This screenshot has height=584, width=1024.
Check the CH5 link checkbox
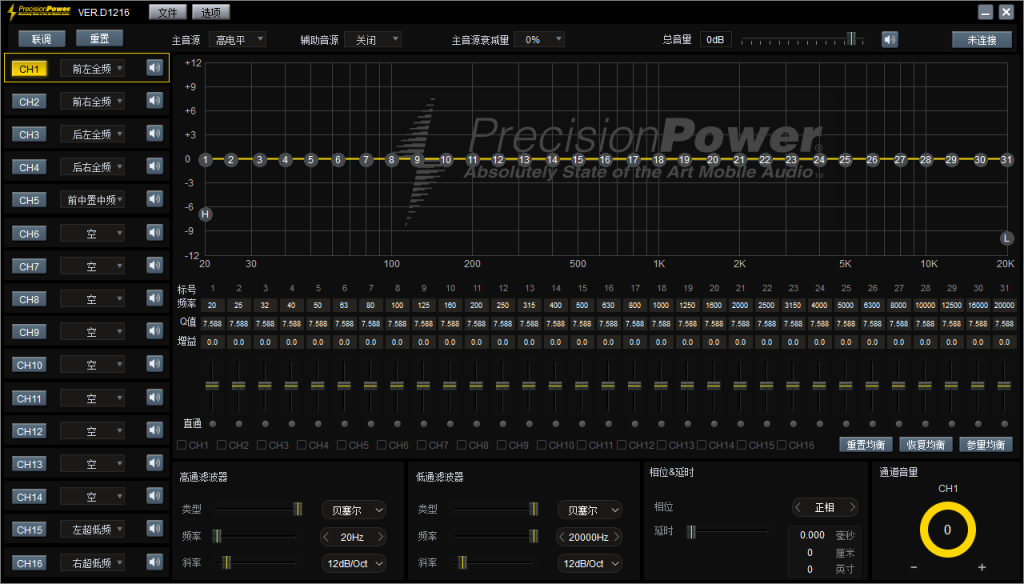[x=342, y=445]
